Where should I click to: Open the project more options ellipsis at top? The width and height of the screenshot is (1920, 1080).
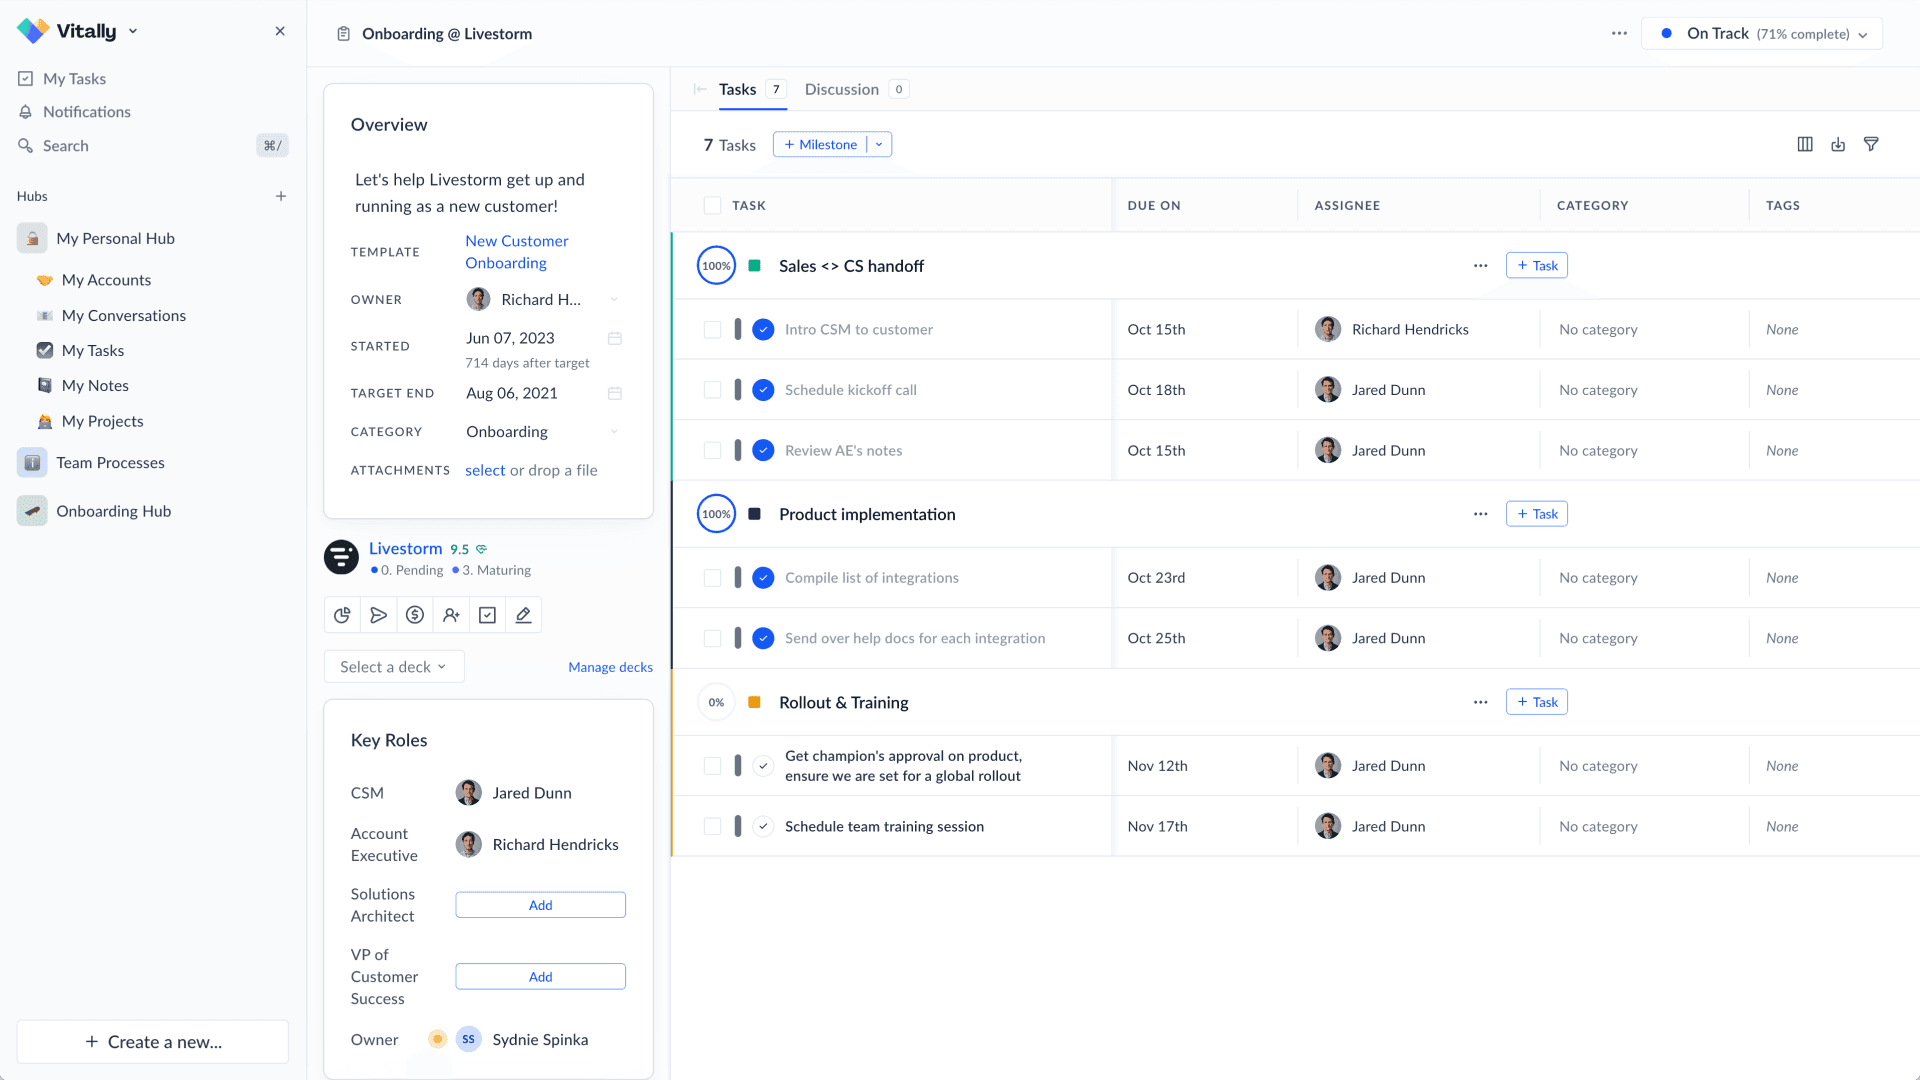pos(1619,33)
